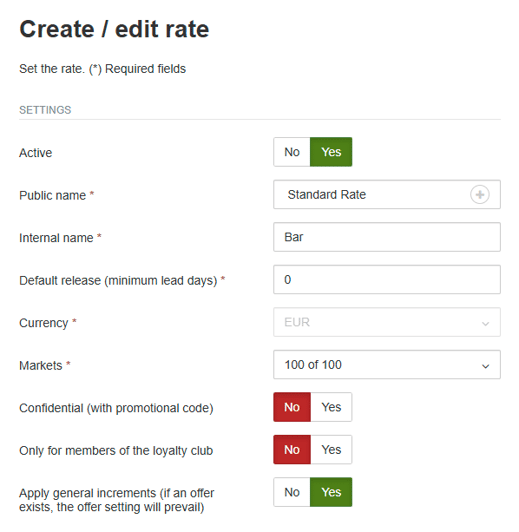
Task: Set Confidential with promotional code to Yes
Action: click(331, 407)
